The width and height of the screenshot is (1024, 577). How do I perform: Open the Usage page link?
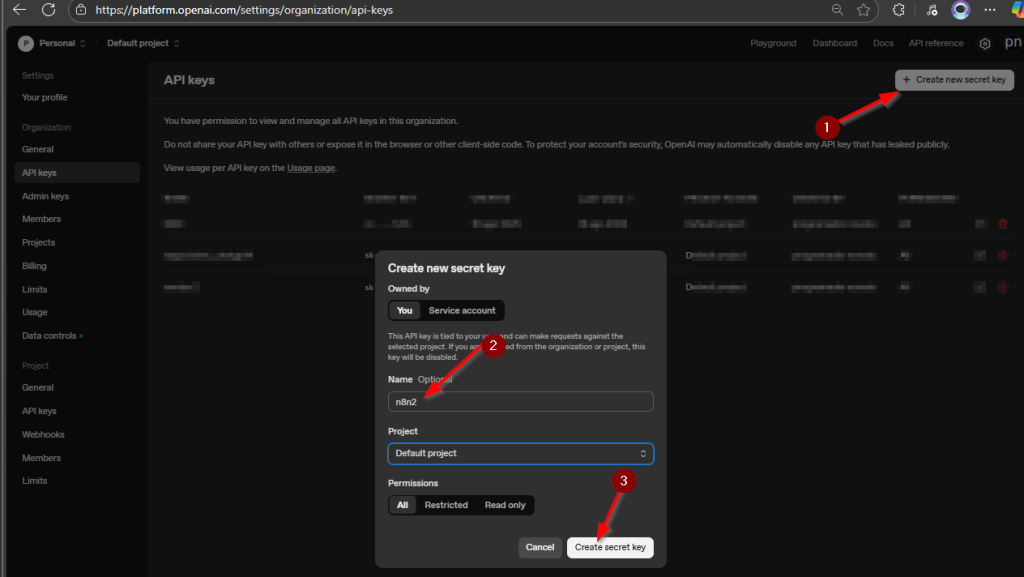(x=311, y=168)
